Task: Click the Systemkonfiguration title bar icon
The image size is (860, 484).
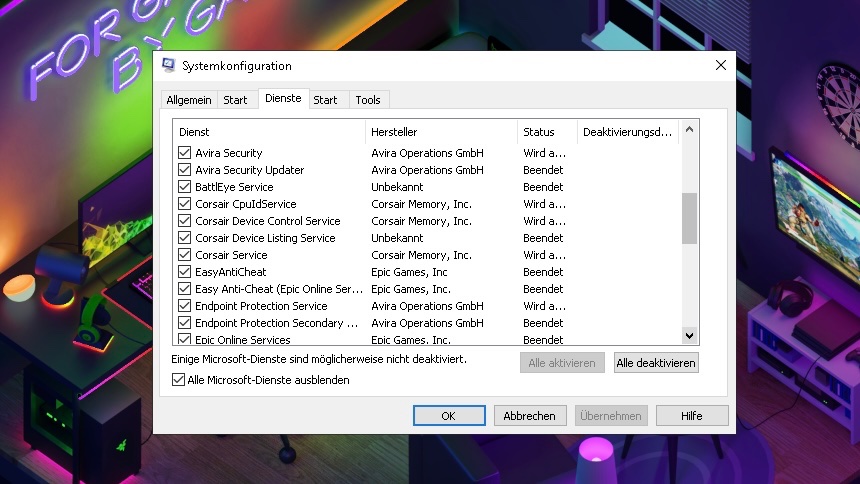Action: tap(169, 65)
